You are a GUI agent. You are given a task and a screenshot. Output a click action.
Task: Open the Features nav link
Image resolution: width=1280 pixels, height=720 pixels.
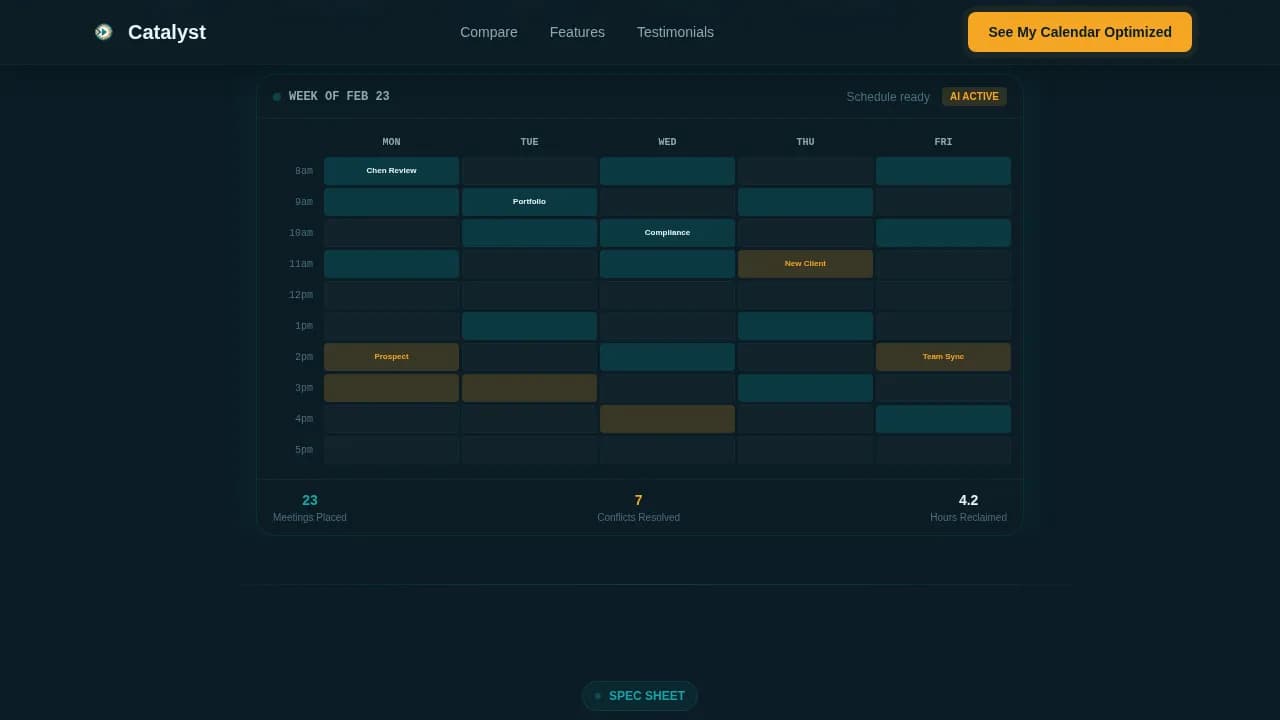coord(577,32)
